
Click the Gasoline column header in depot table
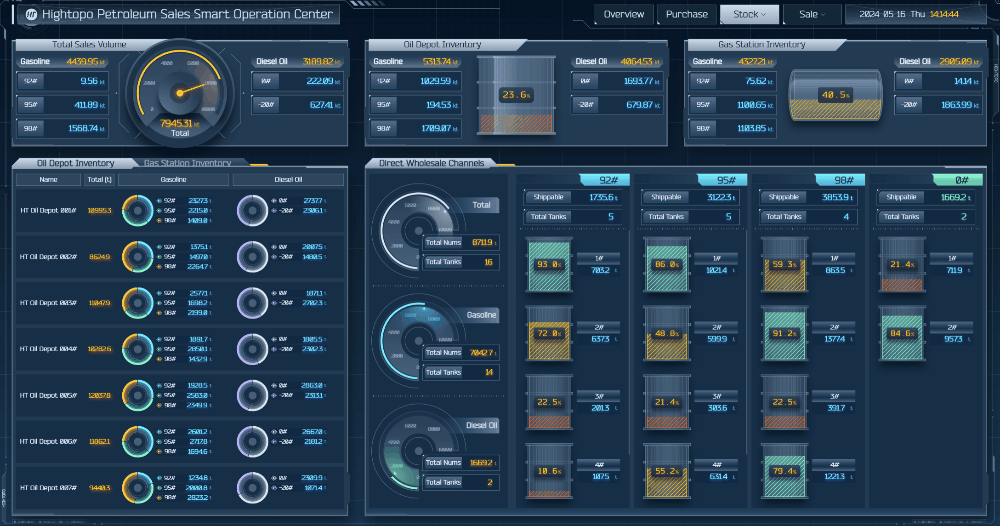click(173, 180)
